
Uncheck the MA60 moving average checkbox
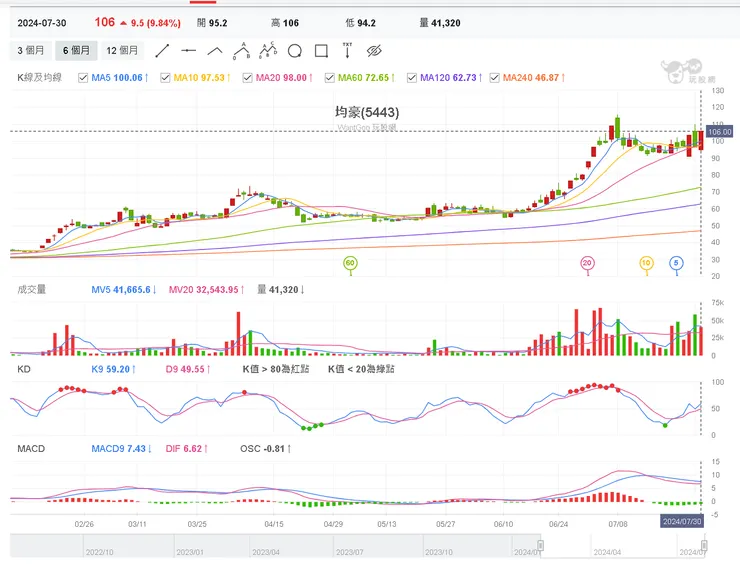coord(330,78)
